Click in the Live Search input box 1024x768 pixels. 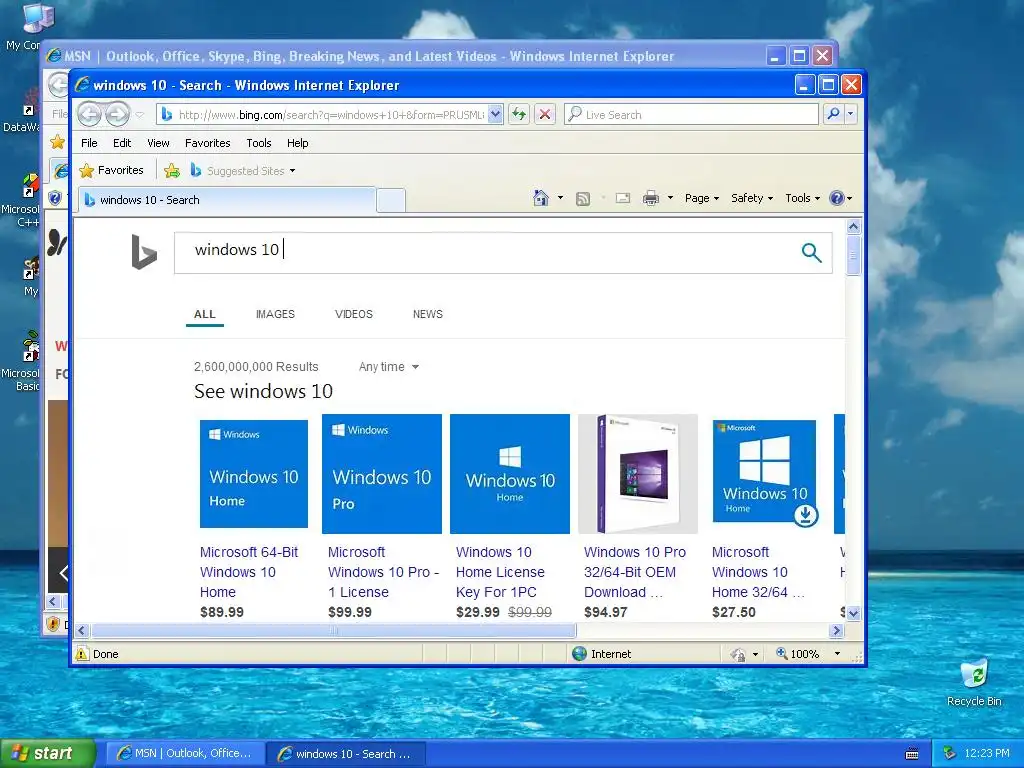tap(691, 114)
